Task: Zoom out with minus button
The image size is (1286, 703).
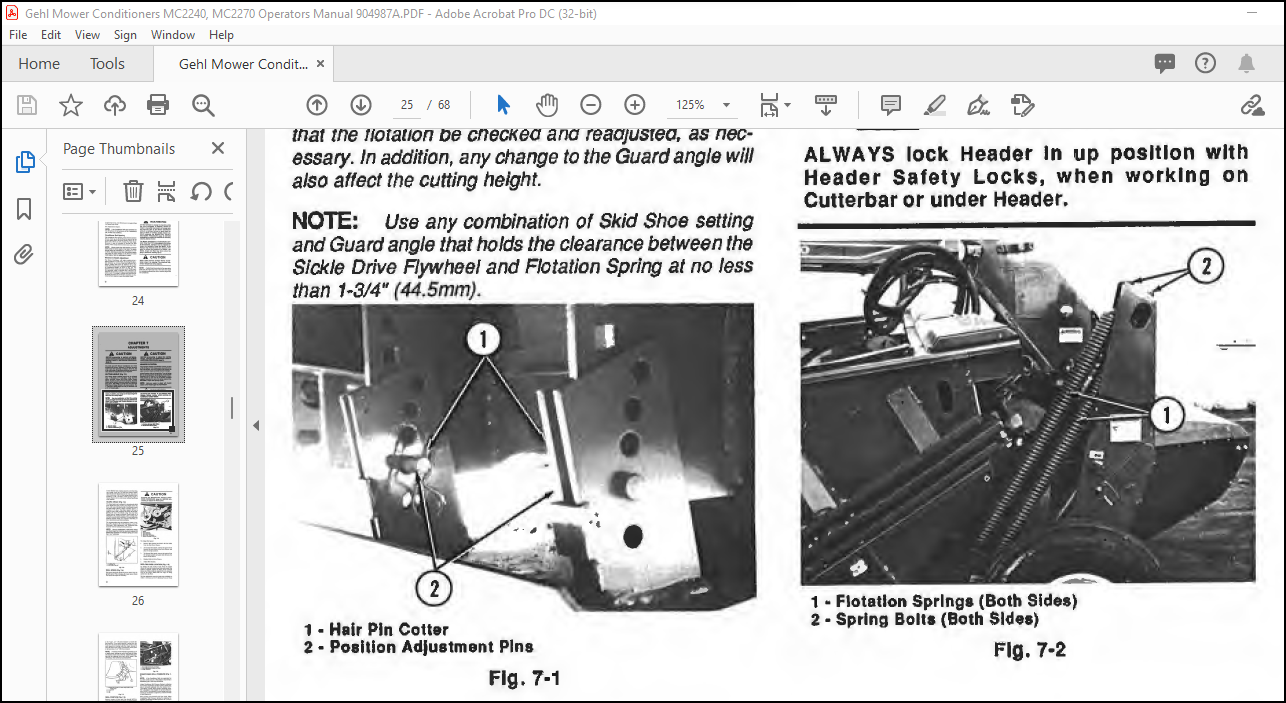Action: 591,105
